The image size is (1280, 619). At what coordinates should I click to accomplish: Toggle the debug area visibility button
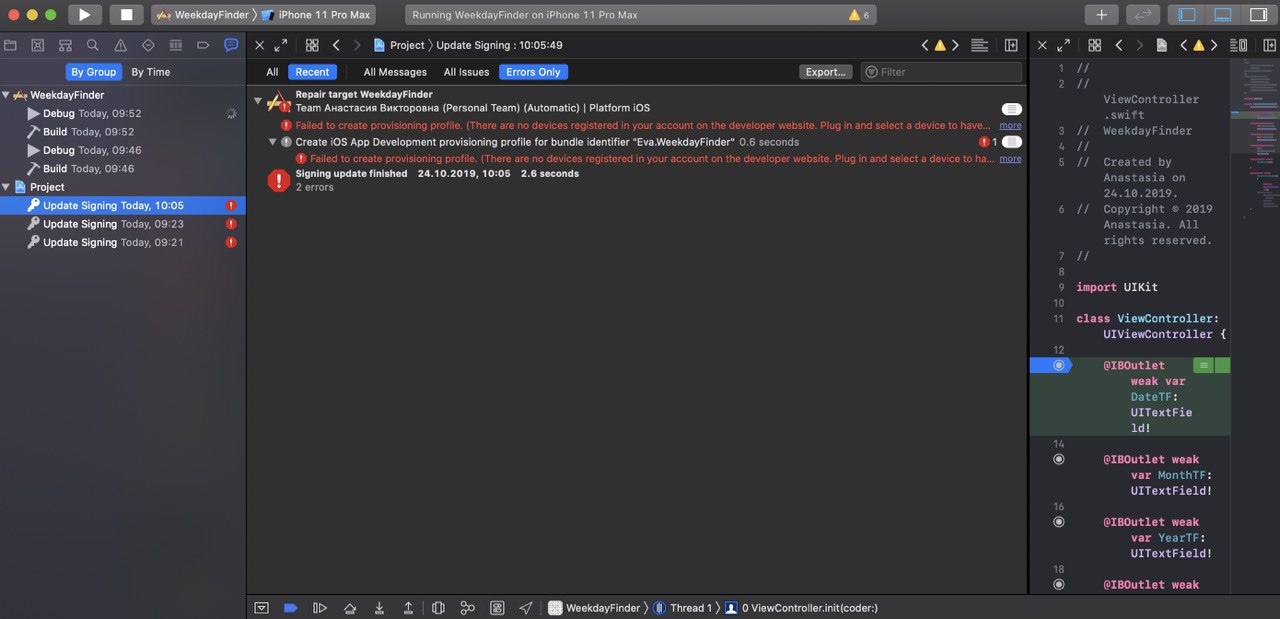point(1222,15)
